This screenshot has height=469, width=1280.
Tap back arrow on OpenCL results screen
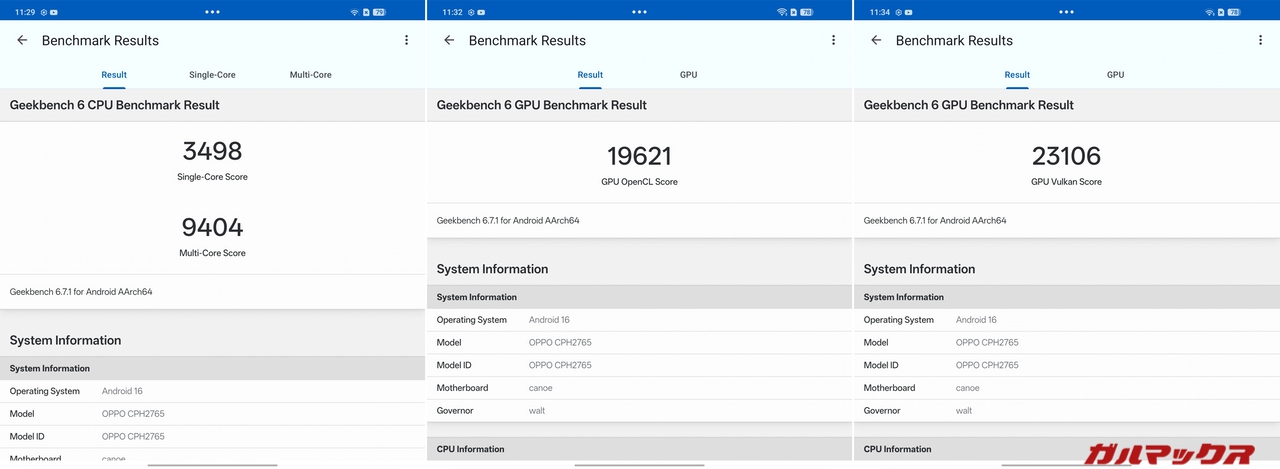click(449, 40)
